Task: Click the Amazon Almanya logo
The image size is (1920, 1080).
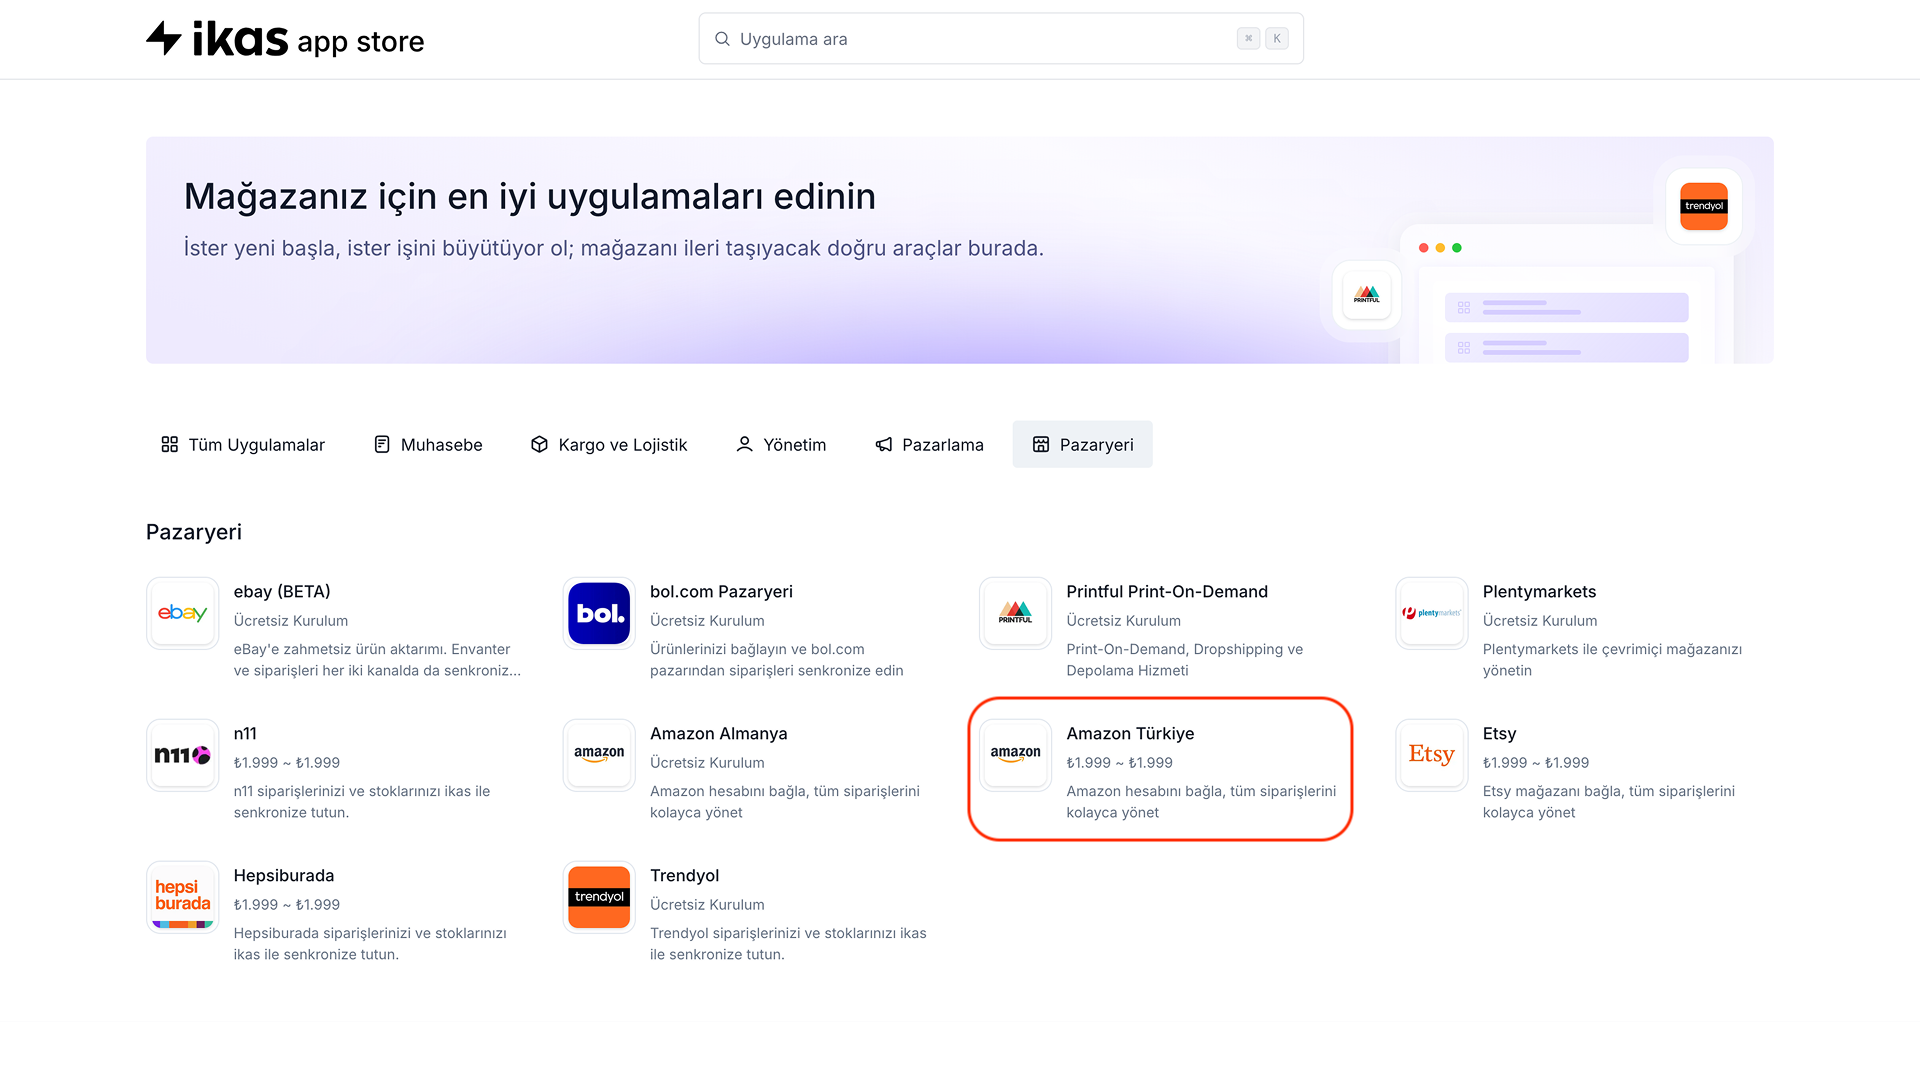Action: coord(599,755)
